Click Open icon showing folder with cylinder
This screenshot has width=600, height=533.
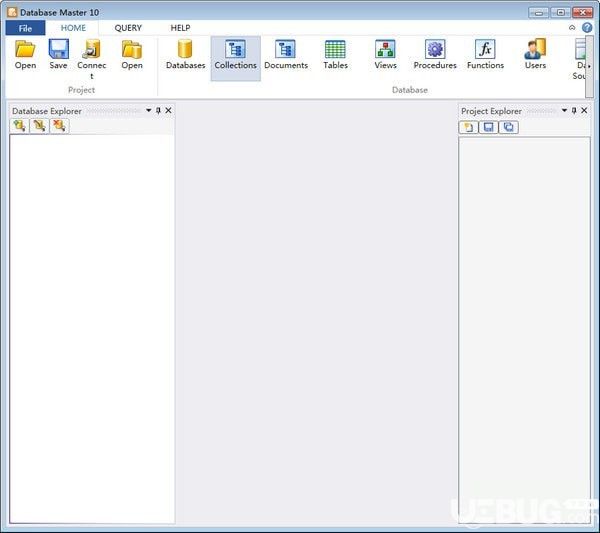pos(132,55)
